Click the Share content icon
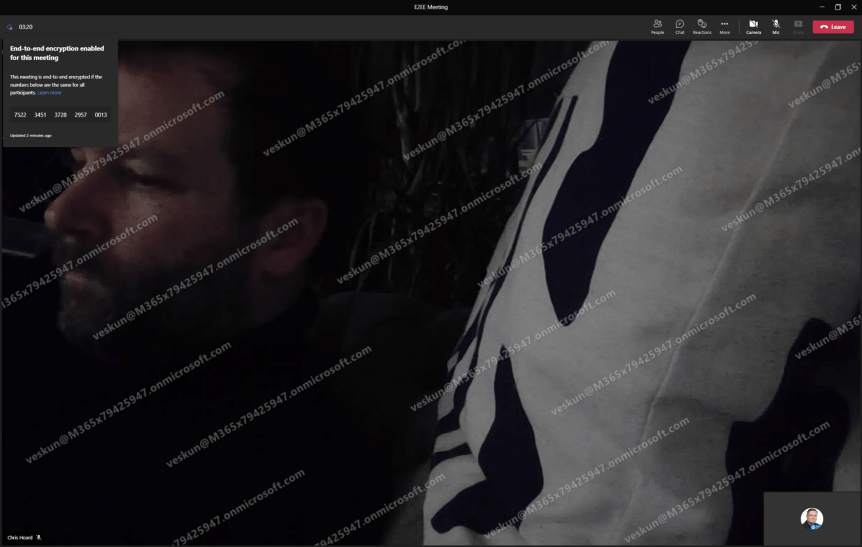The image size is (862, 547). (x=798, y=26)
